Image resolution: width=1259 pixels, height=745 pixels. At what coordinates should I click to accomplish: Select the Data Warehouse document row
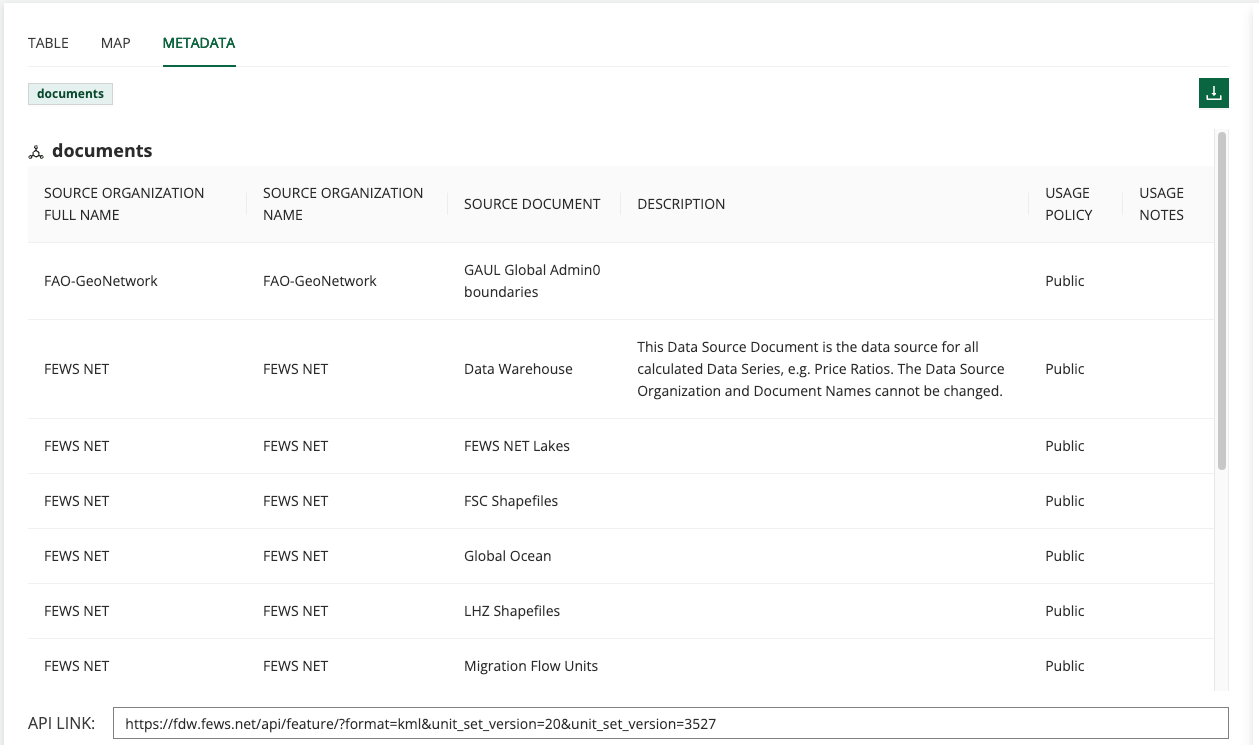click(518, 369)
